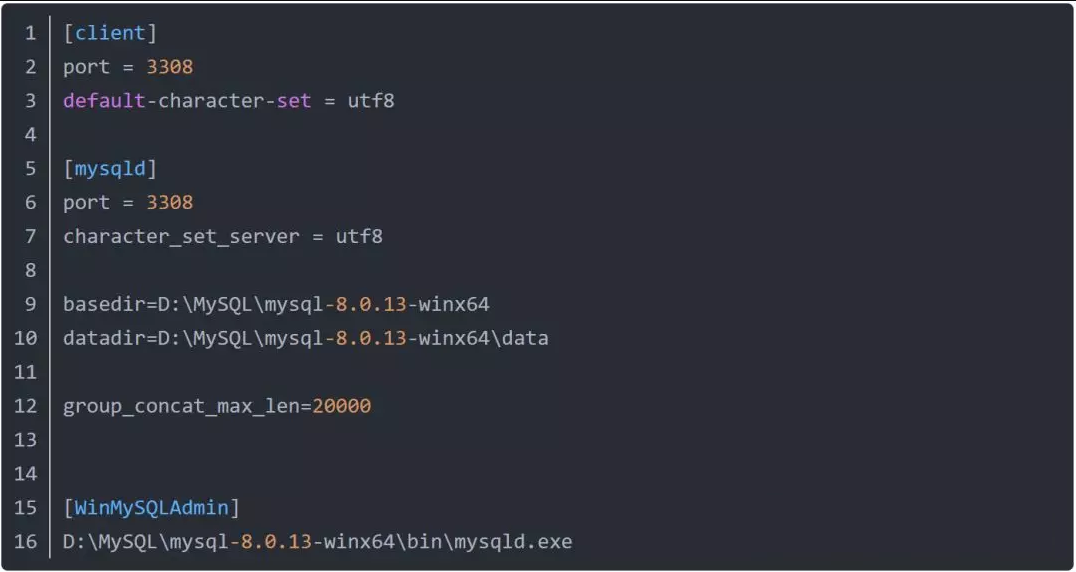This screenshot has width=1076, height=572.
Task: Click line number 11 in the gutter
Action: [x=25, y=372]
